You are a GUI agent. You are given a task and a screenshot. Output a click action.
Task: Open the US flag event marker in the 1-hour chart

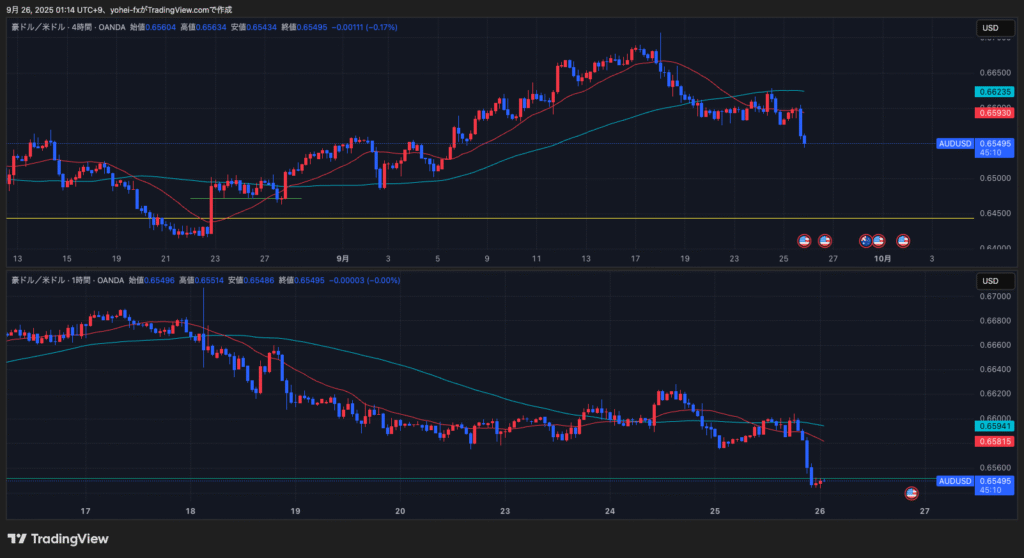pos(911,493)
